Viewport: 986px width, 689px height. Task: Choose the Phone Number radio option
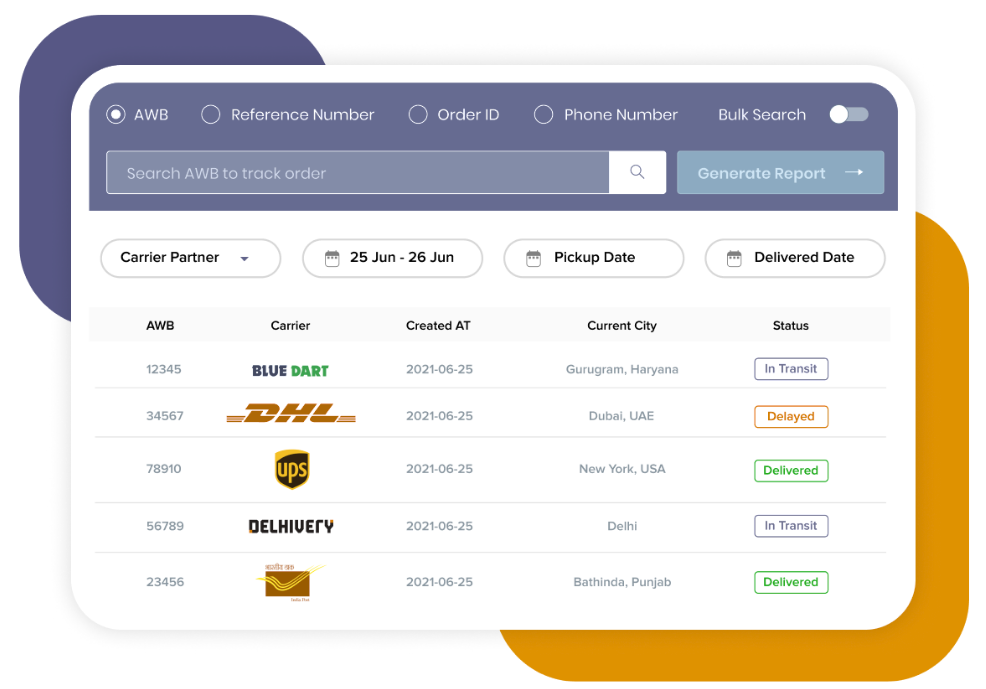pos(544,115)
